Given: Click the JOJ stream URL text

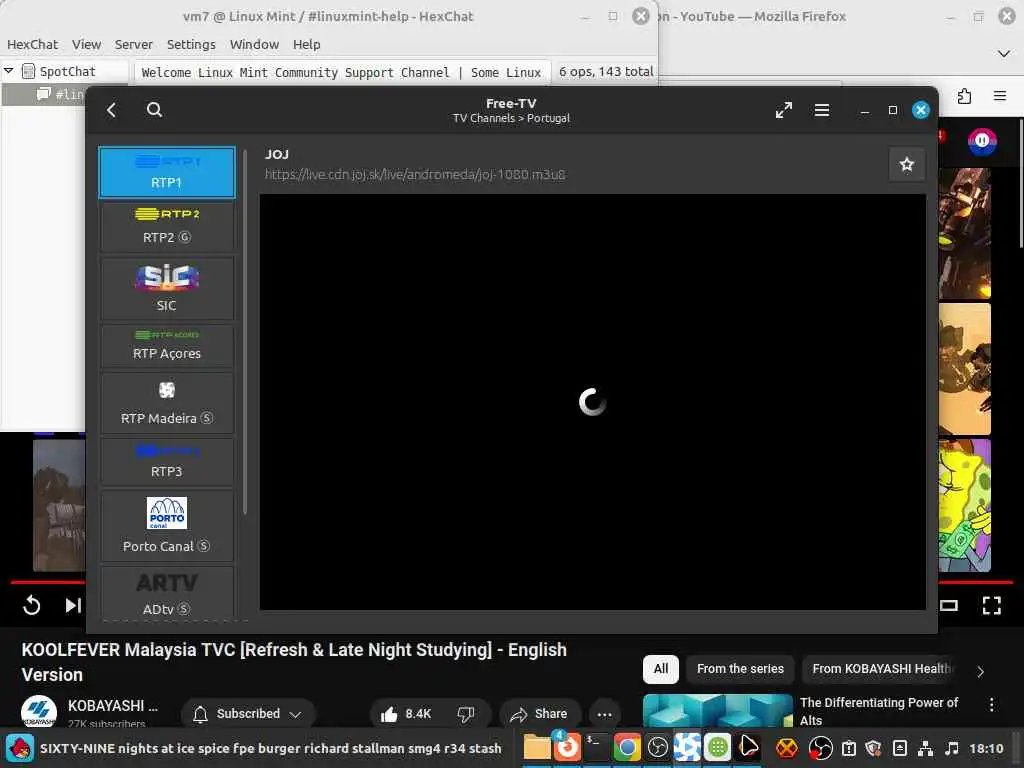Looking at the screenshot, I should [x=415, y=174].
